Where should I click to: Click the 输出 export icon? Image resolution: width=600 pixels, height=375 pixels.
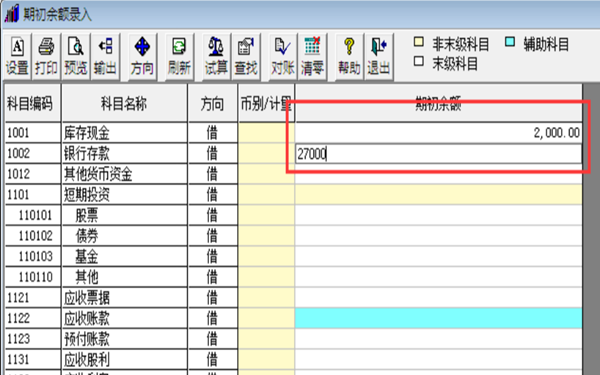pos(105,56)
